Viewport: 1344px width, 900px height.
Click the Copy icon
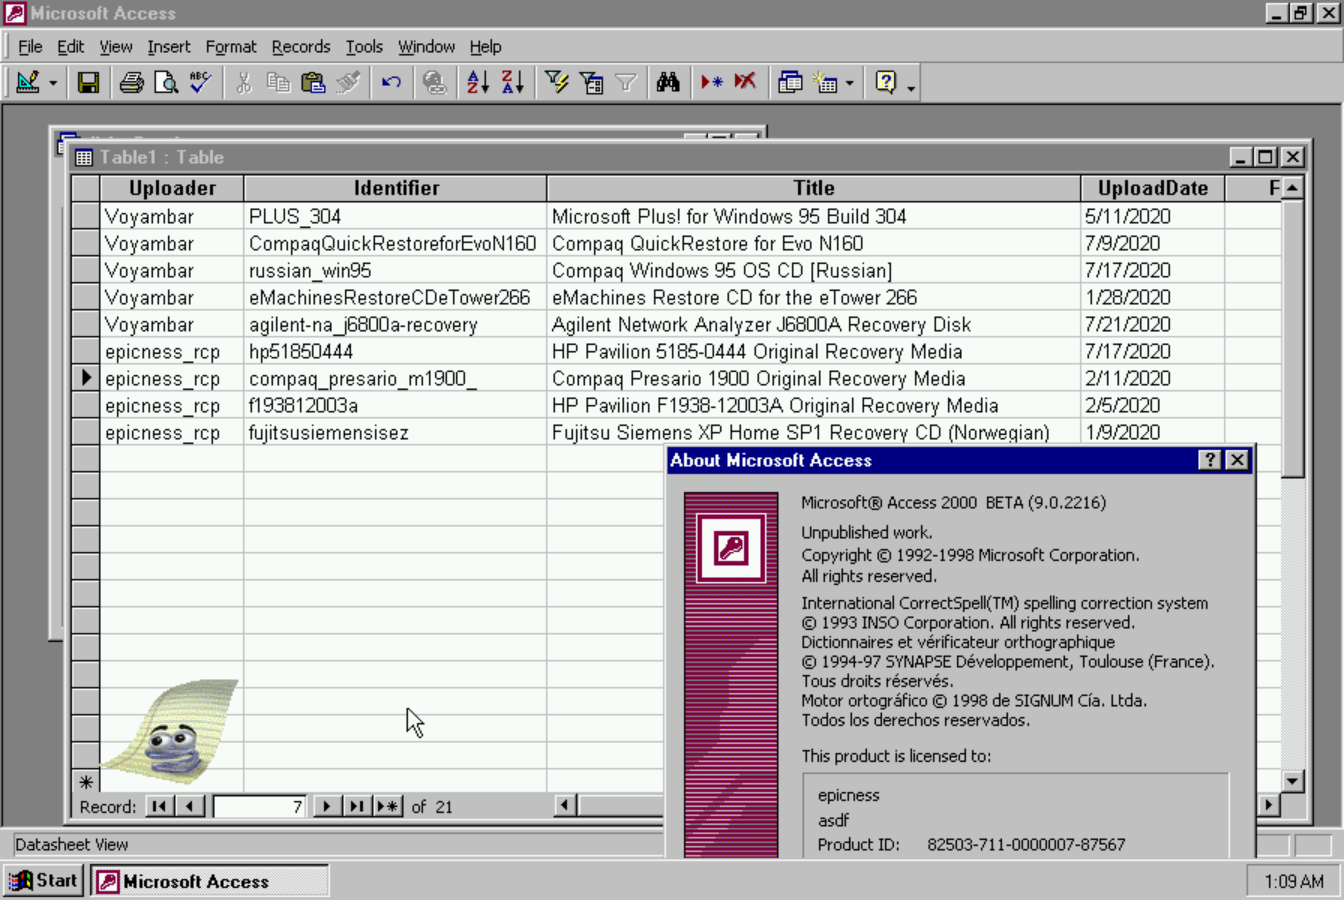(x=278, y=82)
